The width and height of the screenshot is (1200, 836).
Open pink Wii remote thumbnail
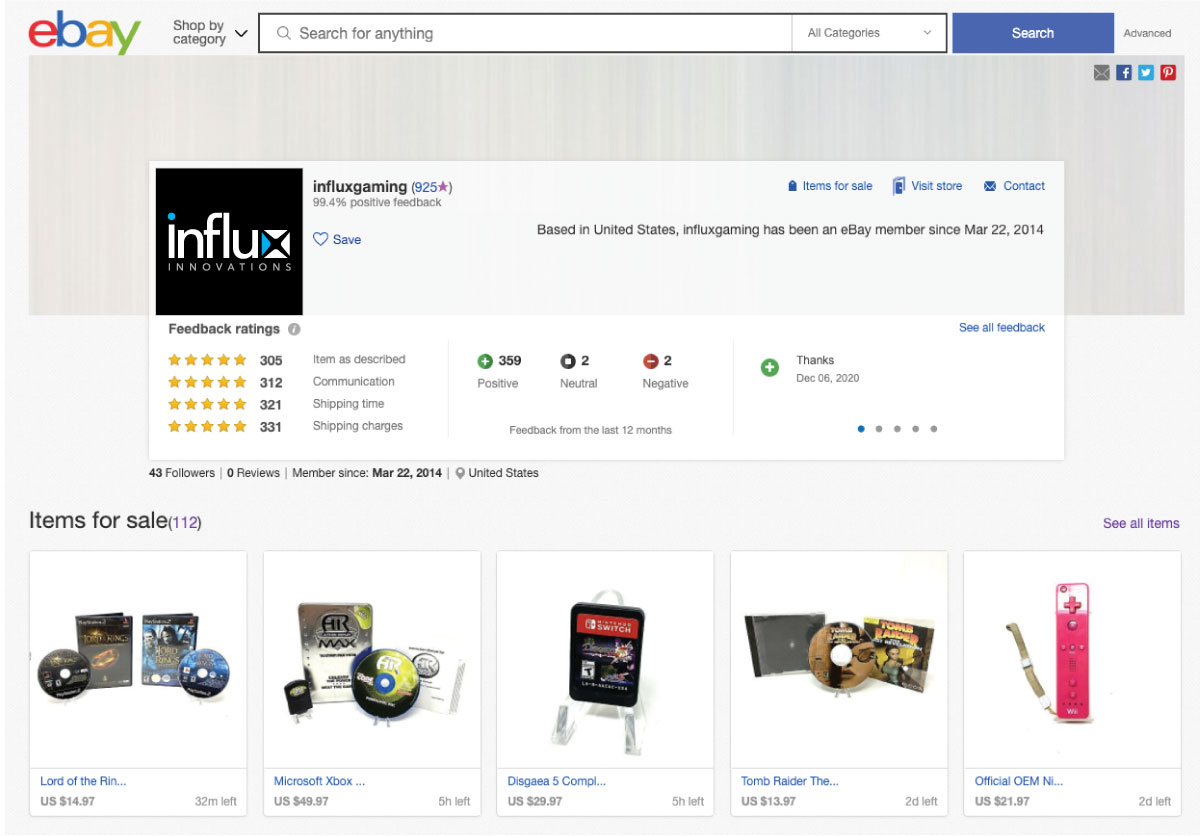(x=1072, y=659)
